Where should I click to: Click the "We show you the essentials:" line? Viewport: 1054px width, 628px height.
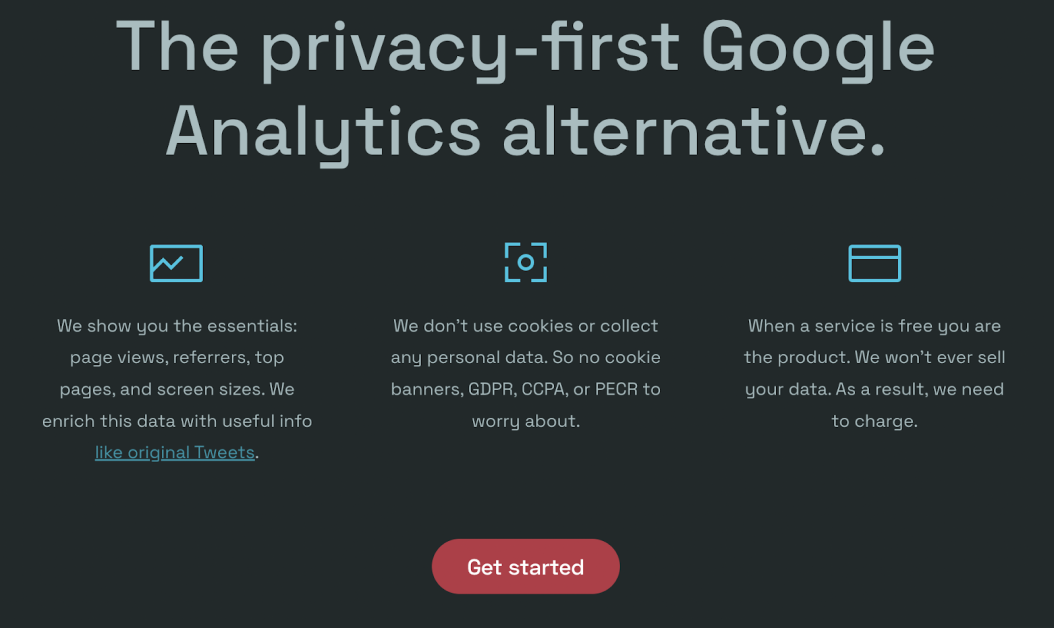coord(177,326)
